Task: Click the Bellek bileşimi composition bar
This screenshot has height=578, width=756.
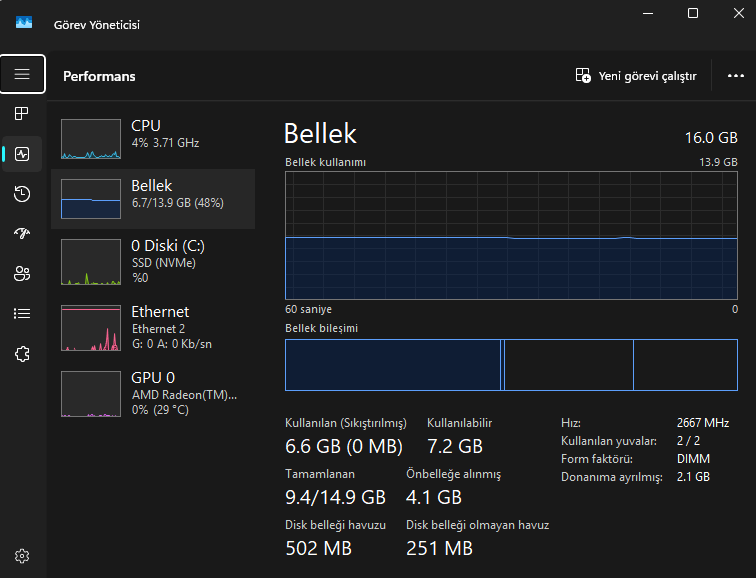Action: [x=511, y=364]
